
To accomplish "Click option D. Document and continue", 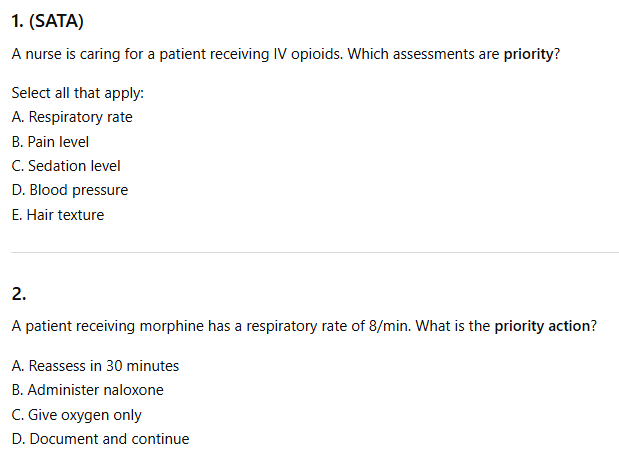I will click(x=100, y=439).
